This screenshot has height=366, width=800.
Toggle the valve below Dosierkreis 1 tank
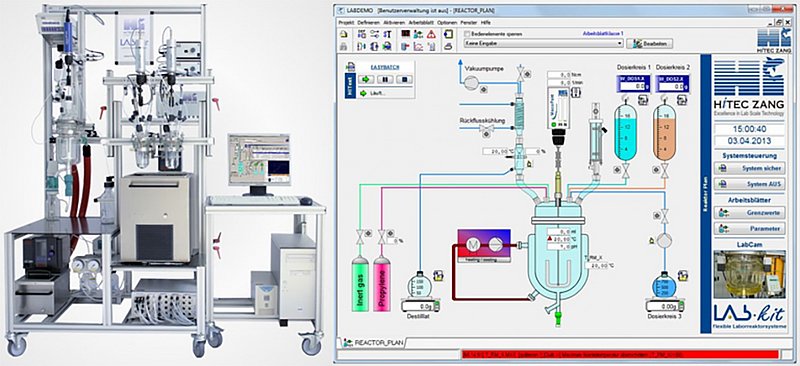[x=626, y=171]
